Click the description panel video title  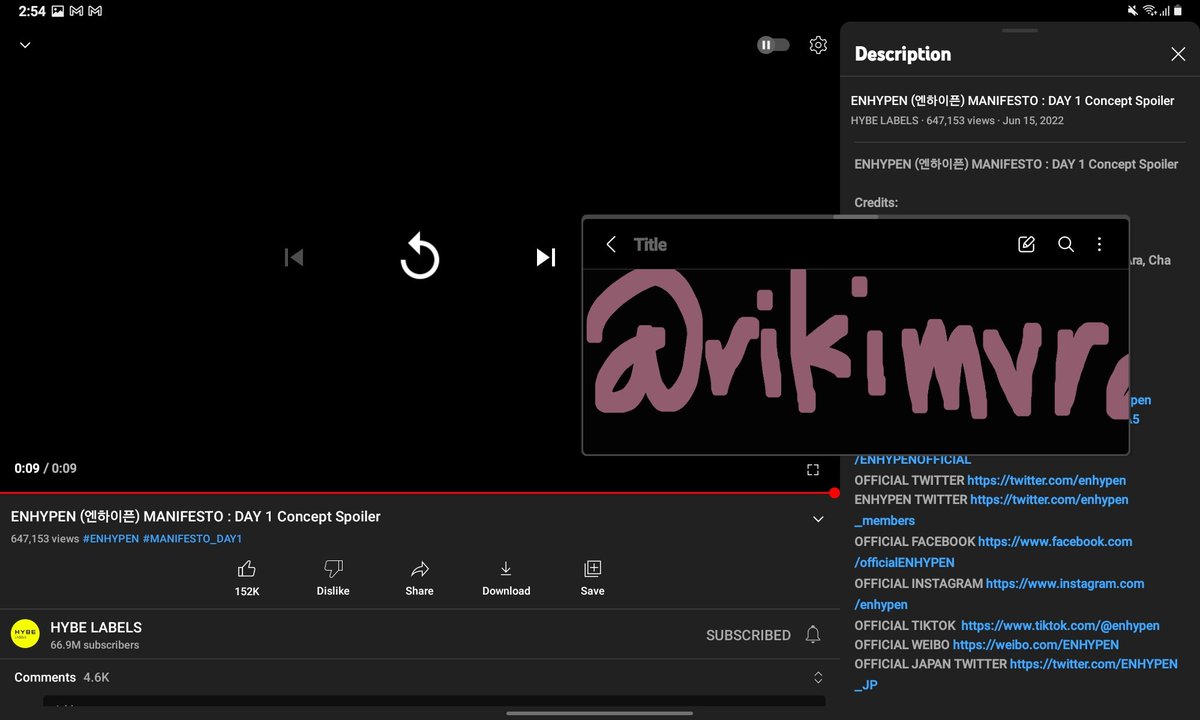pos(1012,101)
